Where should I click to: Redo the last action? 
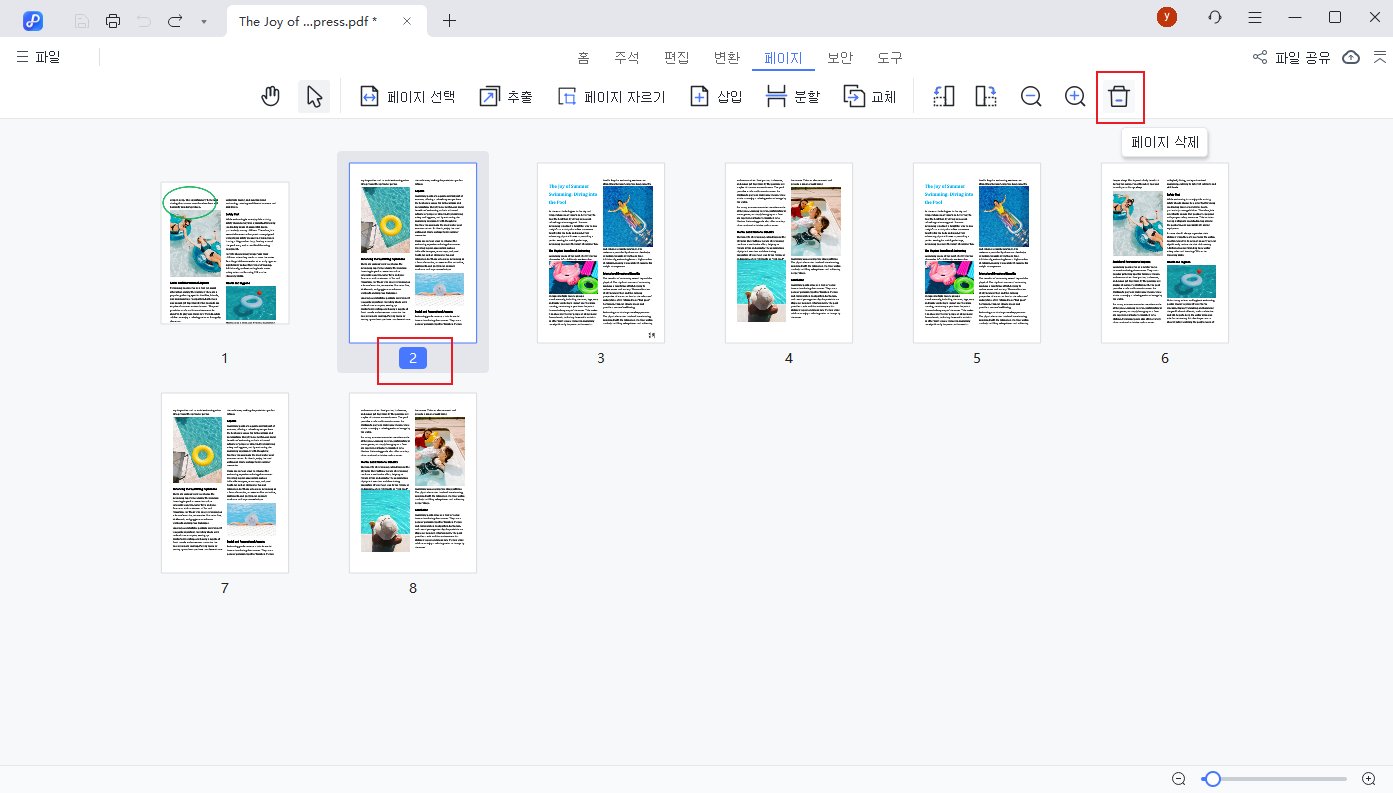click(x=175, y=20)
